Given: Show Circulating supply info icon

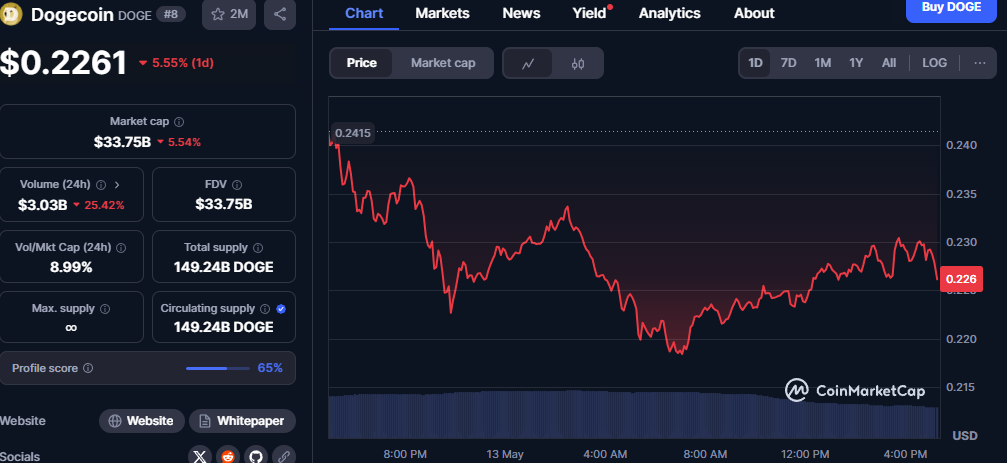Looking at the screenshot, I should (265, 309).
